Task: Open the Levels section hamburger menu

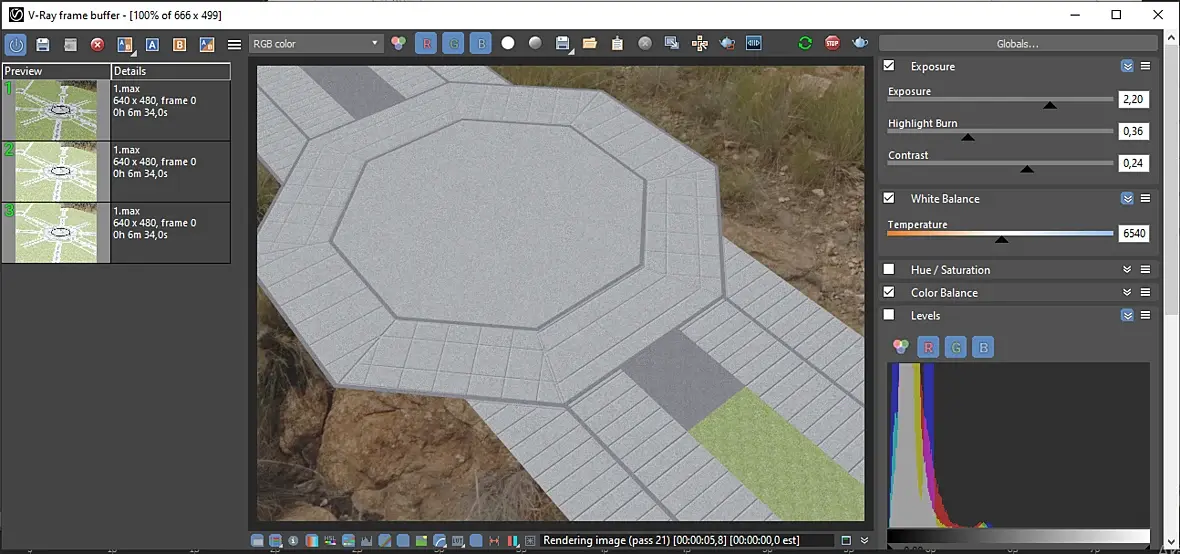Action: click(x=1145, y=315)
